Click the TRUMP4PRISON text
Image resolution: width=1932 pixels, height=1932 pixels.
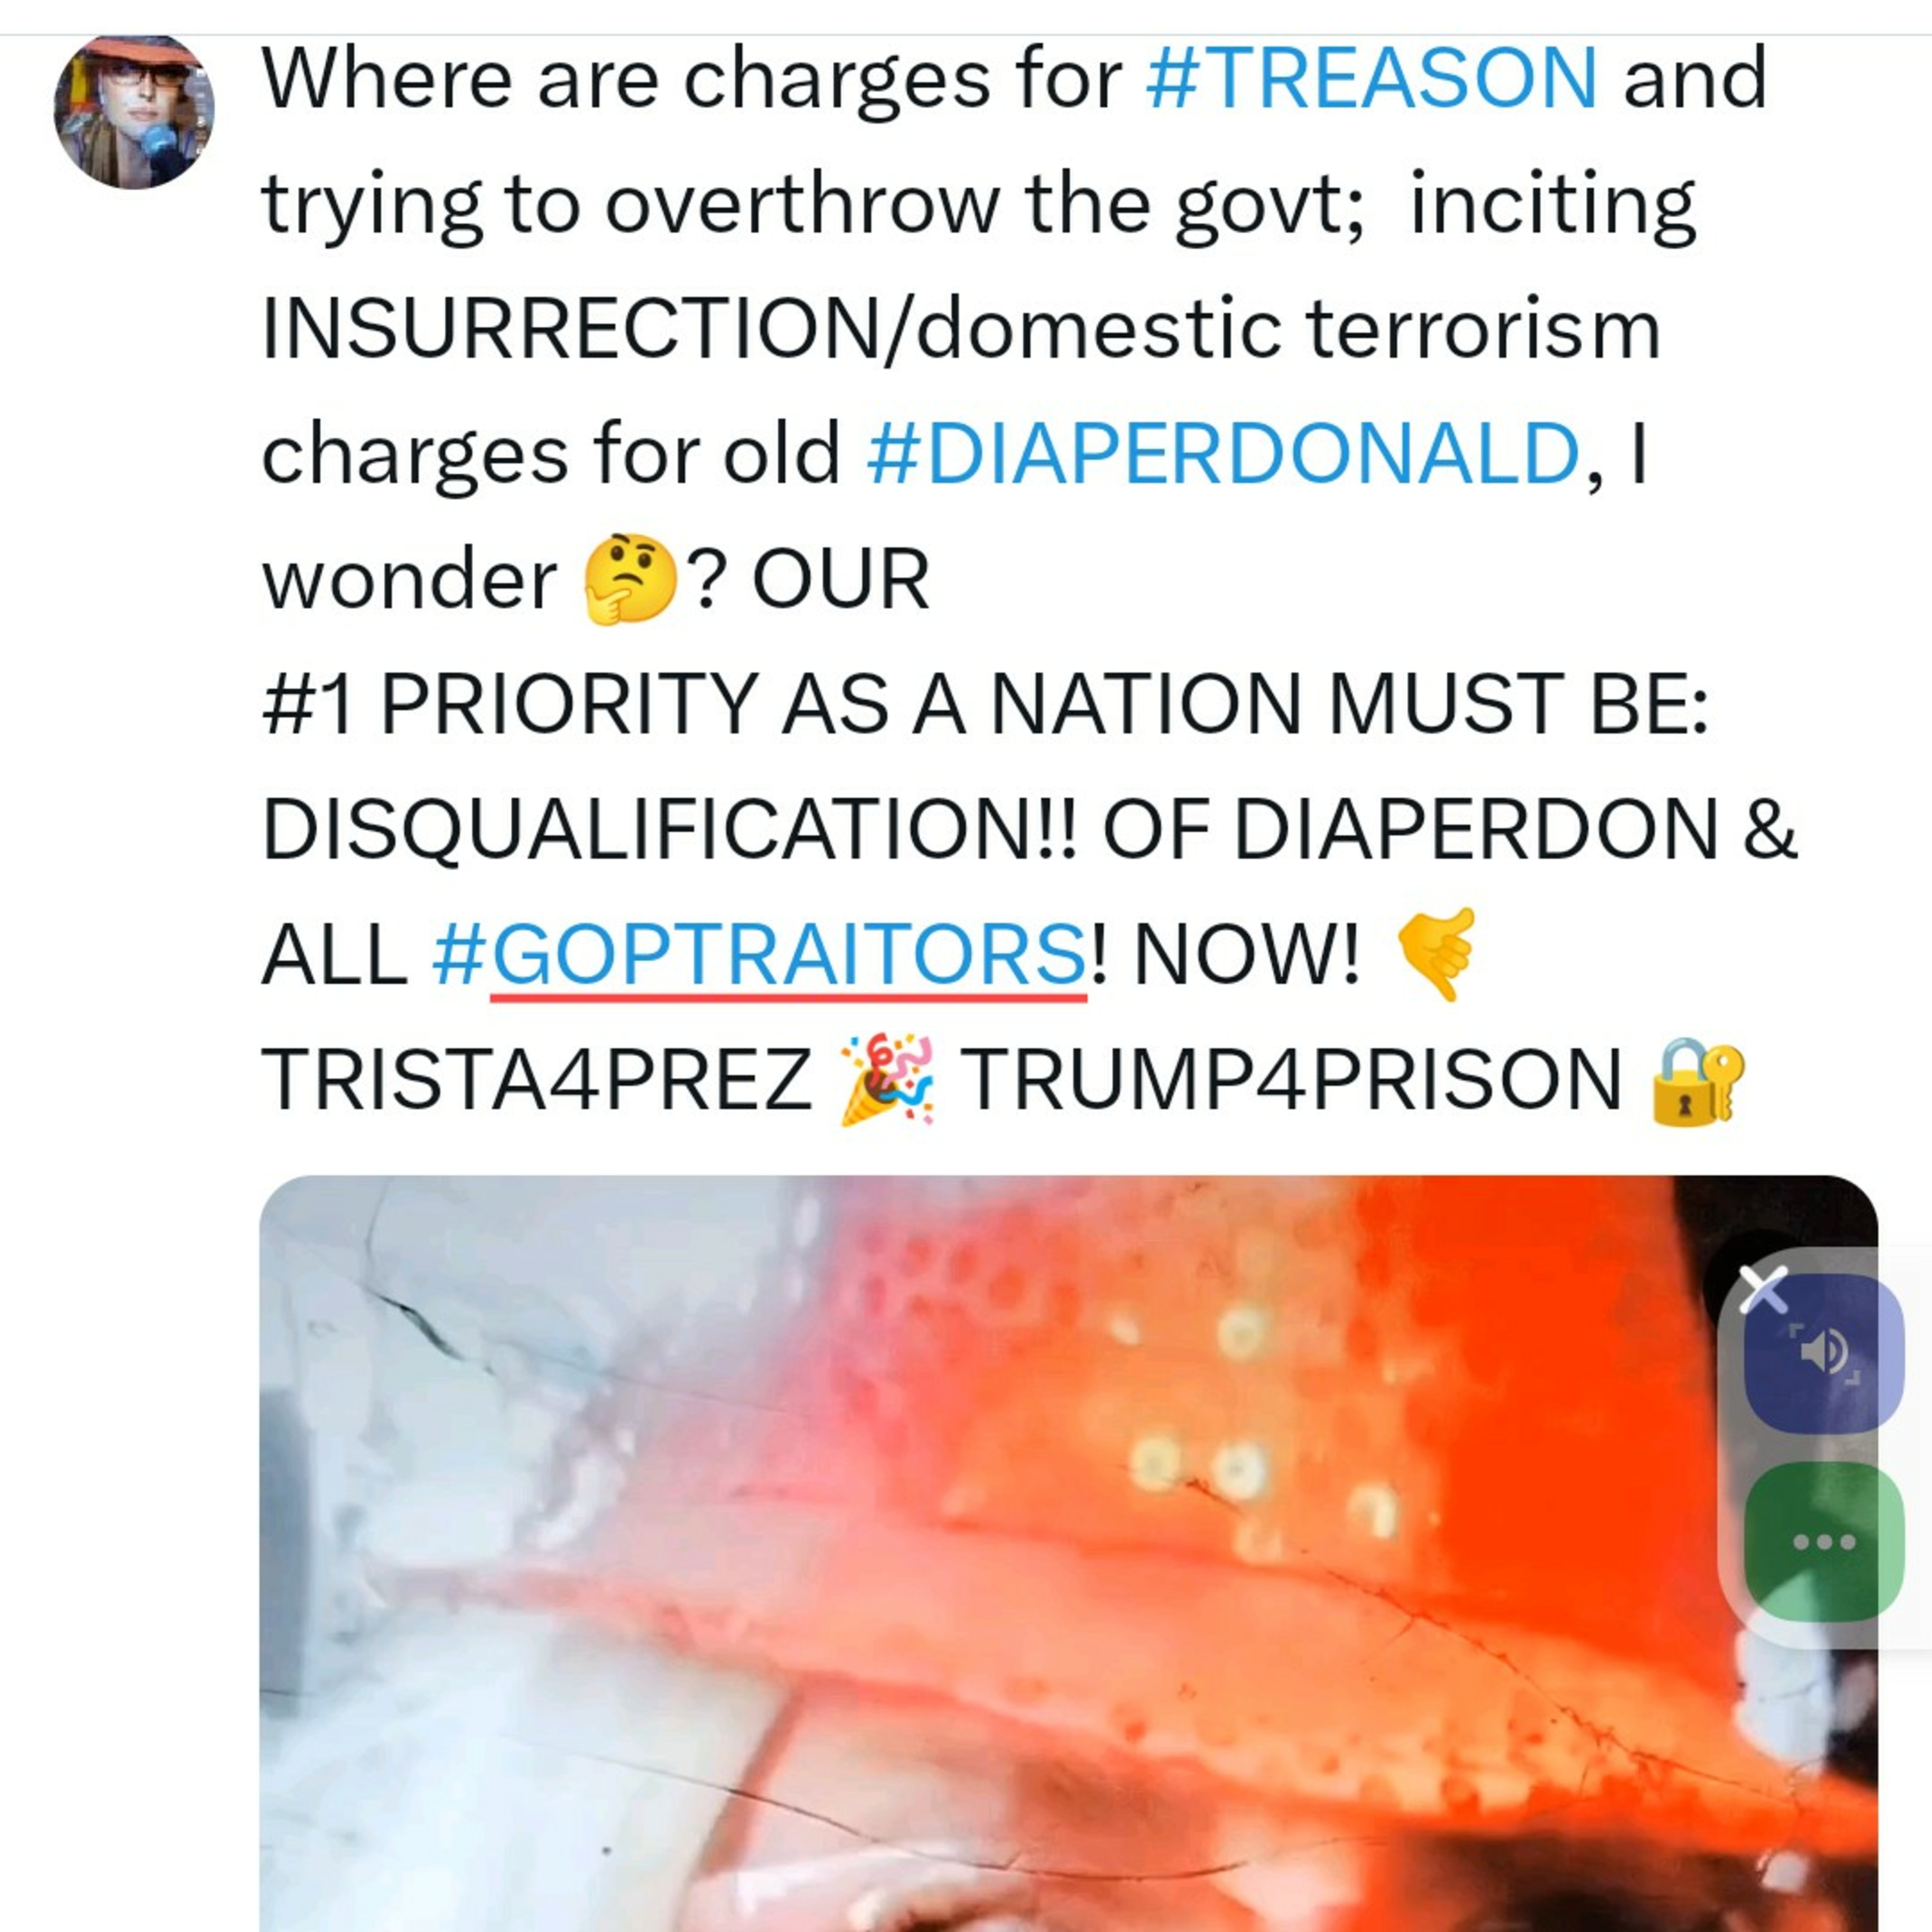tap(1290, 1080)
